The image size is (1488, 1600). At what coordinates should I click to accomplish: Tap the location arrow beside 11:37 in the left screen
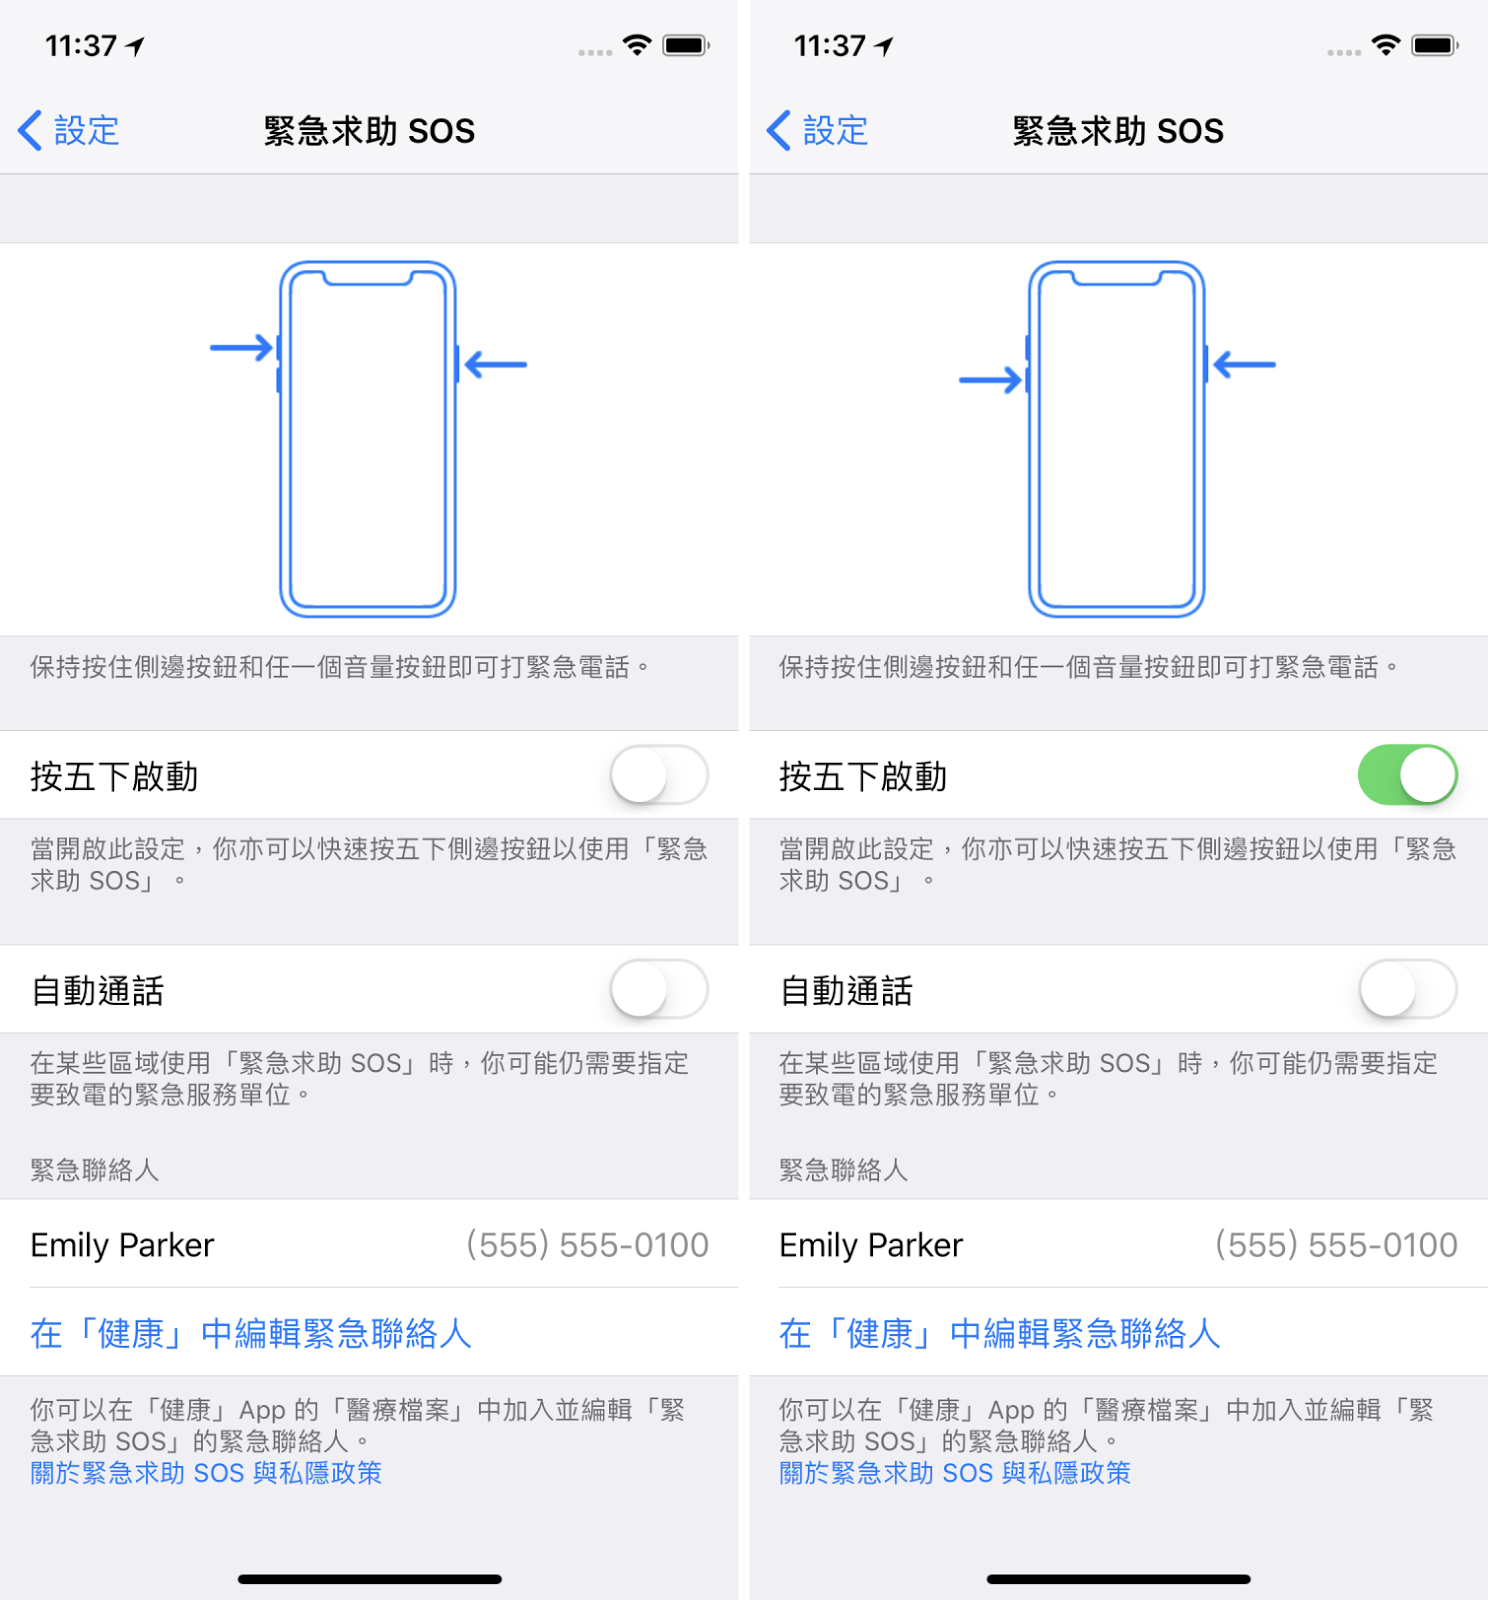click(136, 46)
